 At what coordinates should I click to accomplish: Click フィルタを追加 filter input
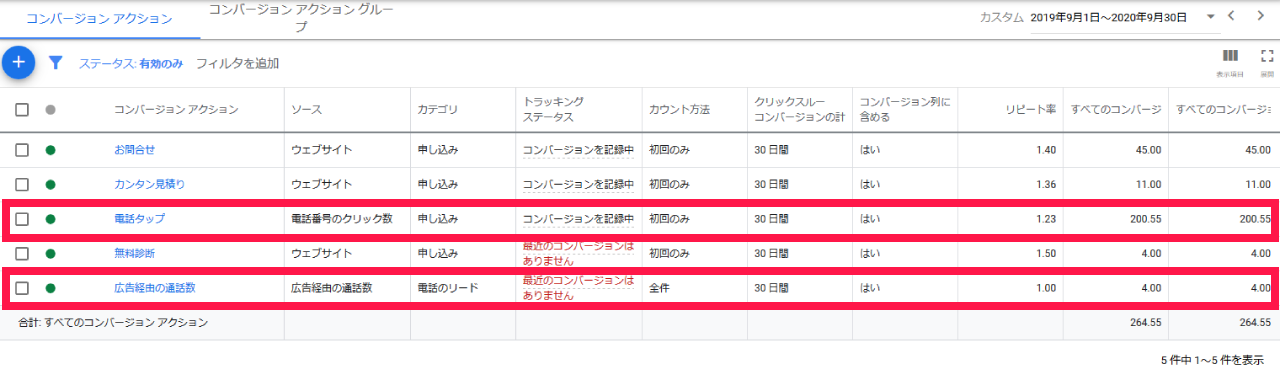click(237, 63)
